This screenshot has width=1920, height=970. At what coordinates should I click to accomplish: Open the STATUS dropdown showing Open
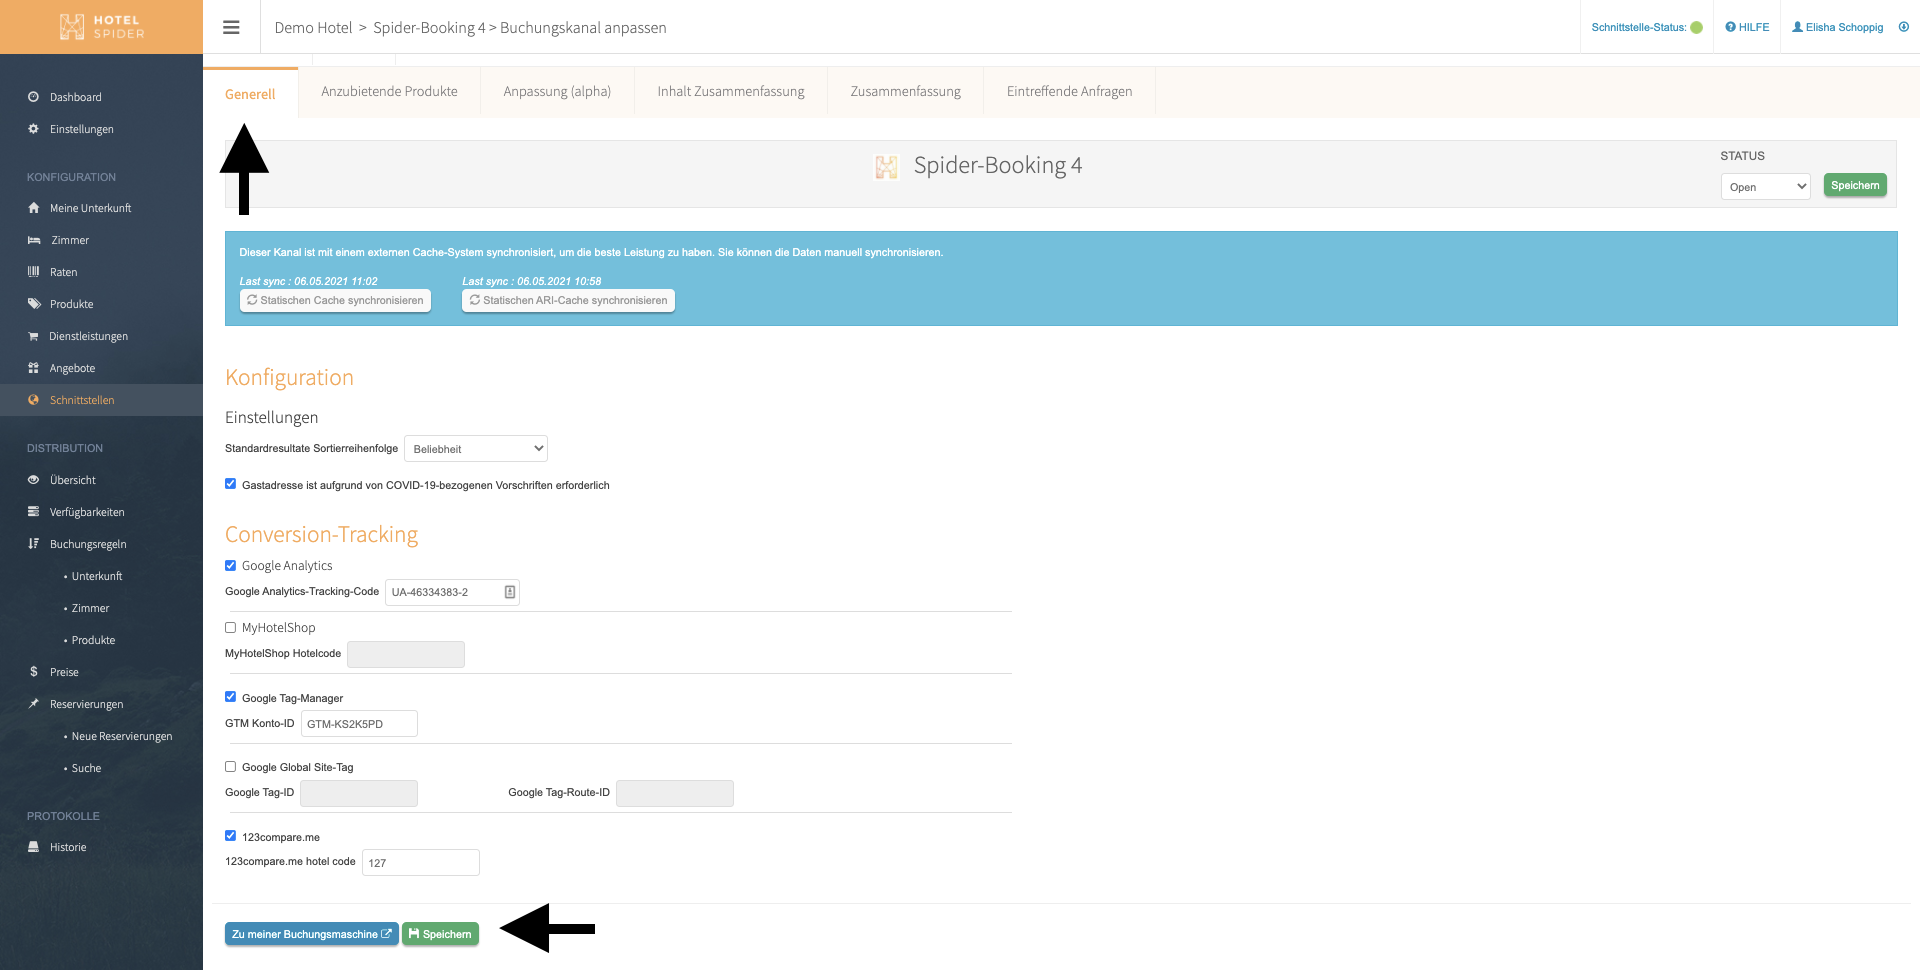click(x=1765, y=187)
